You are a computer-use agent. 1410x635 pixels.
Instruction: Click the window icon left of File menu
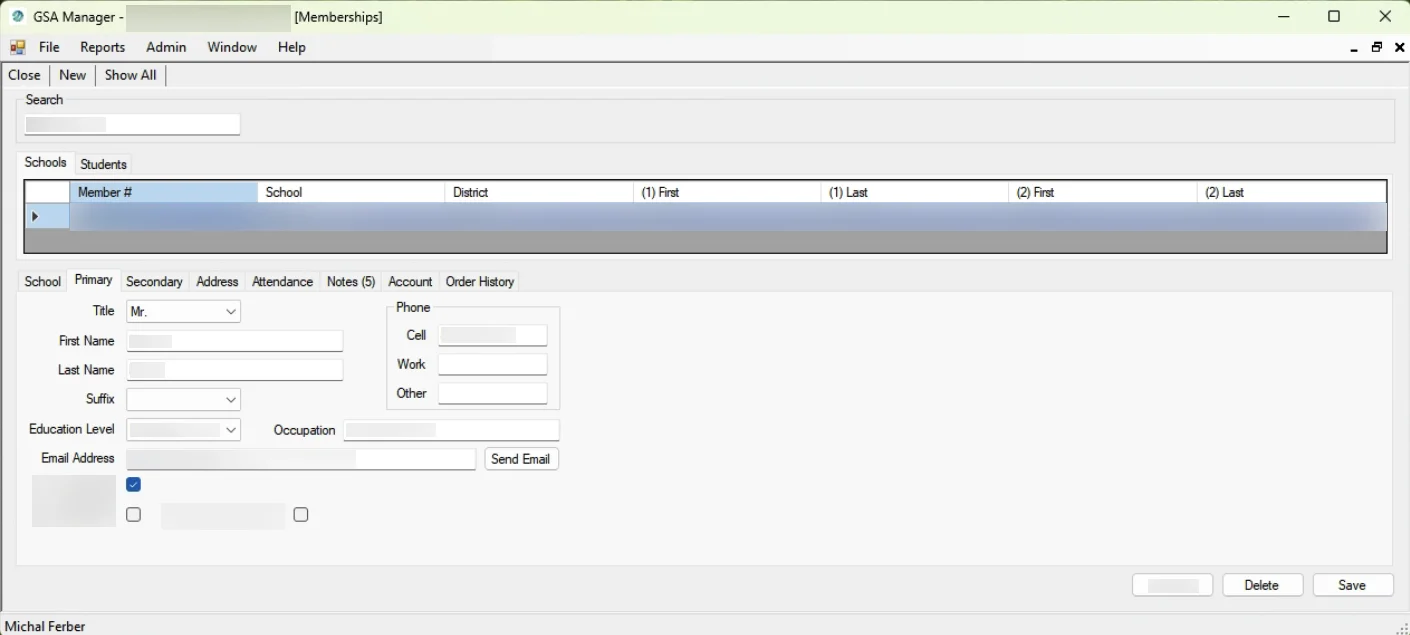(17, 47)
